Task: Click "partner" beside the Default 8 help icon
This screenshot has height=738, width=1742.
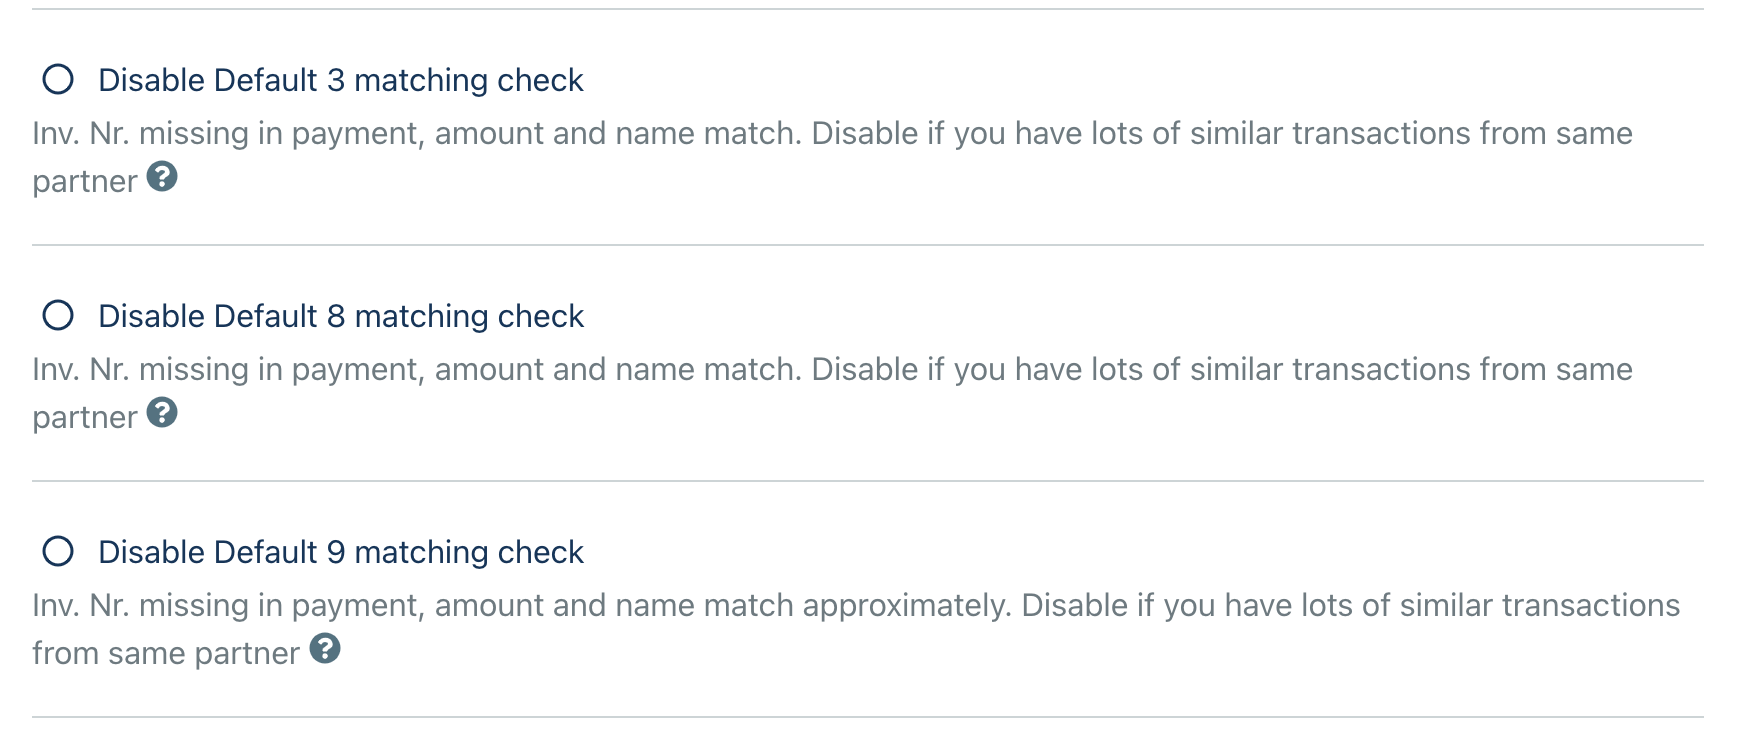Action: coord(84,418)
